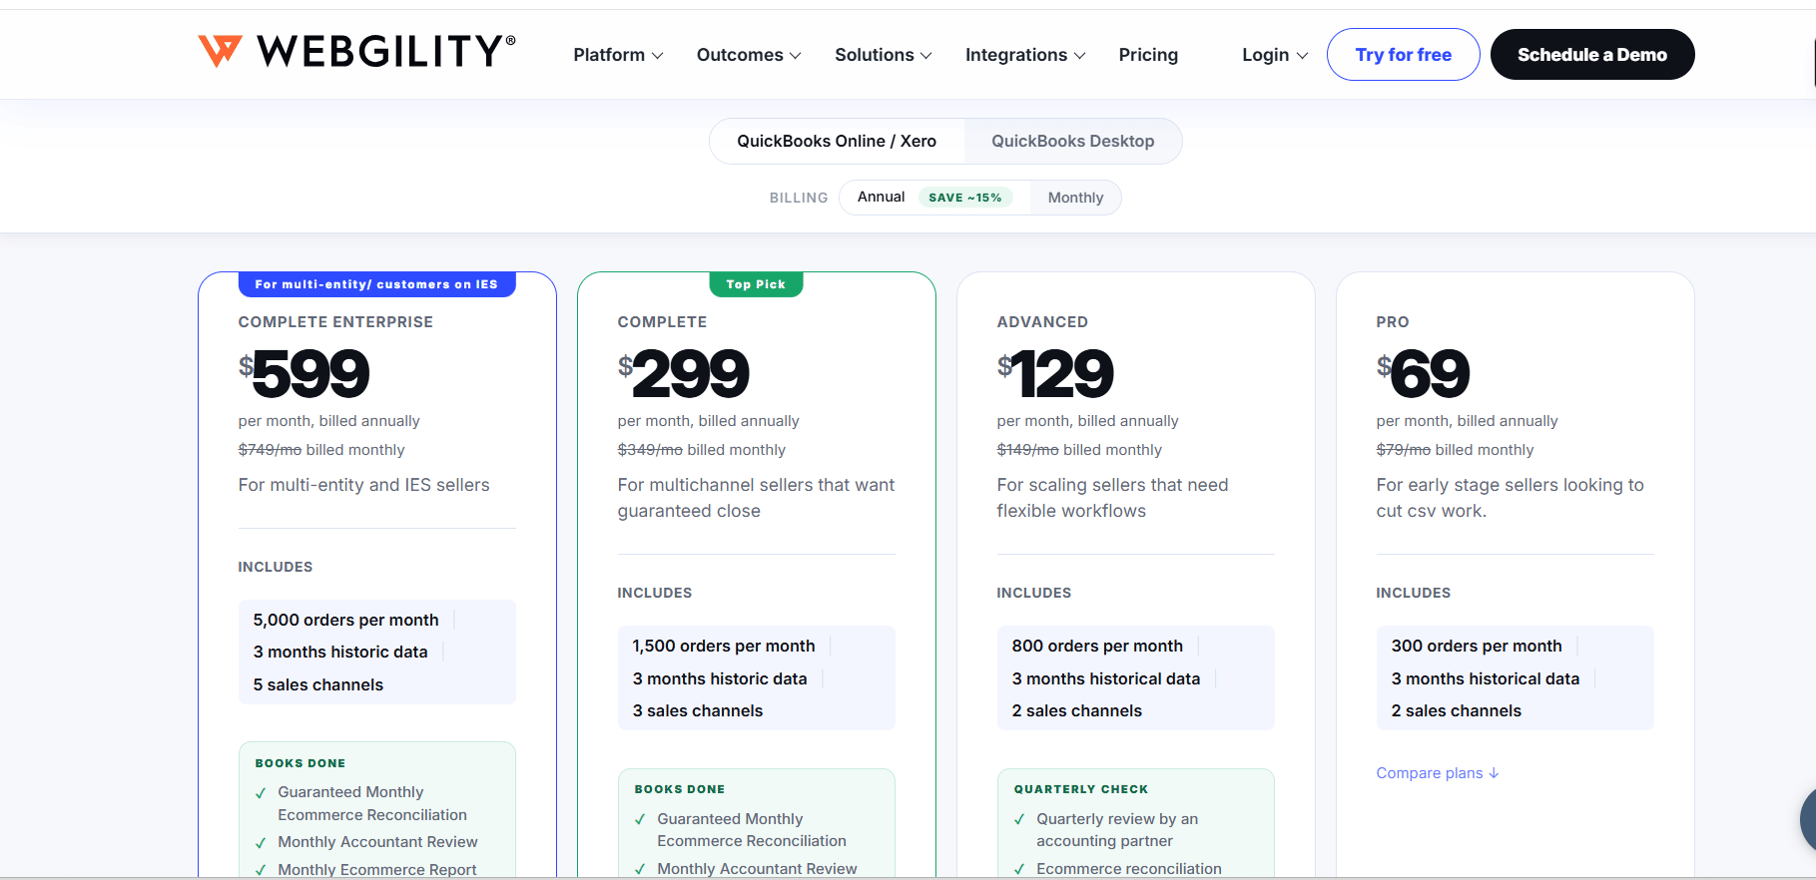The image size is (1816, 880).
Task: Click '800 orders per month'
Action: pyautogui.click(x=1097, y=646)
